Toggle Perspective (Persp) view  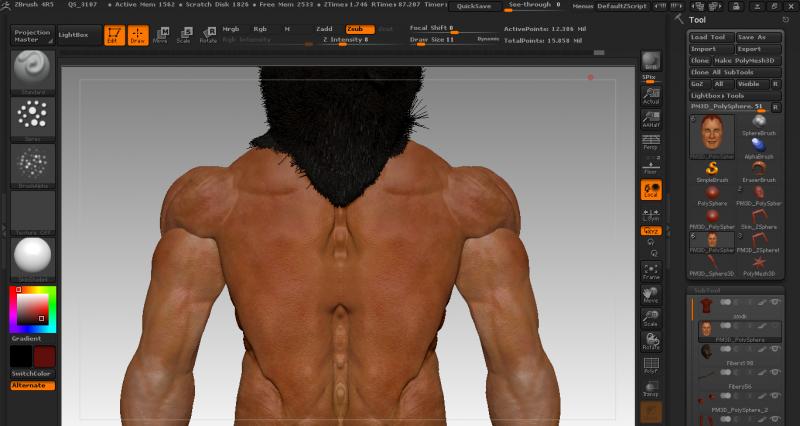pyautogui.click(x=651, y=142)
